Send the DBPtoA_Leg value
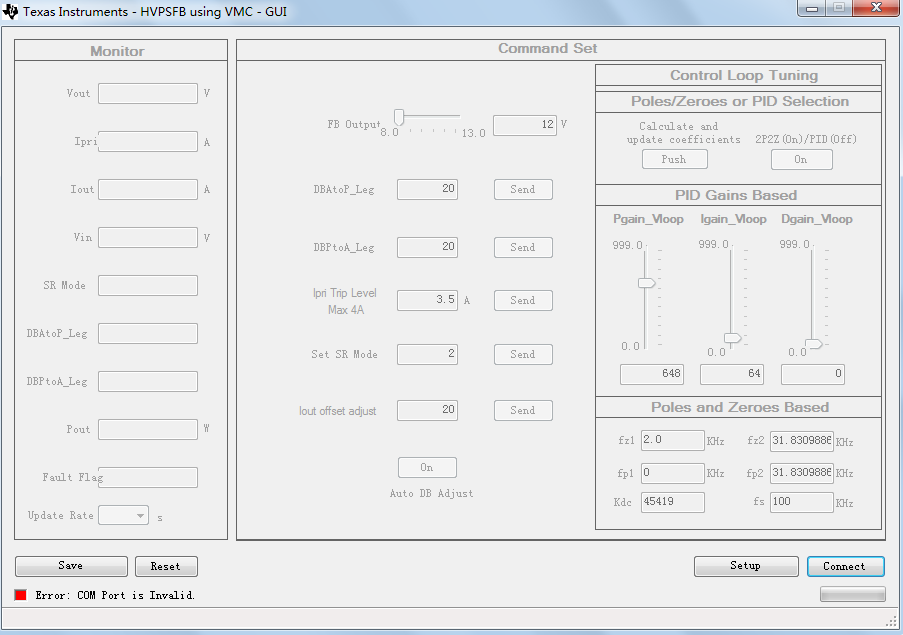Viewport: 903px width, 635px height. [x=523, y=248]
